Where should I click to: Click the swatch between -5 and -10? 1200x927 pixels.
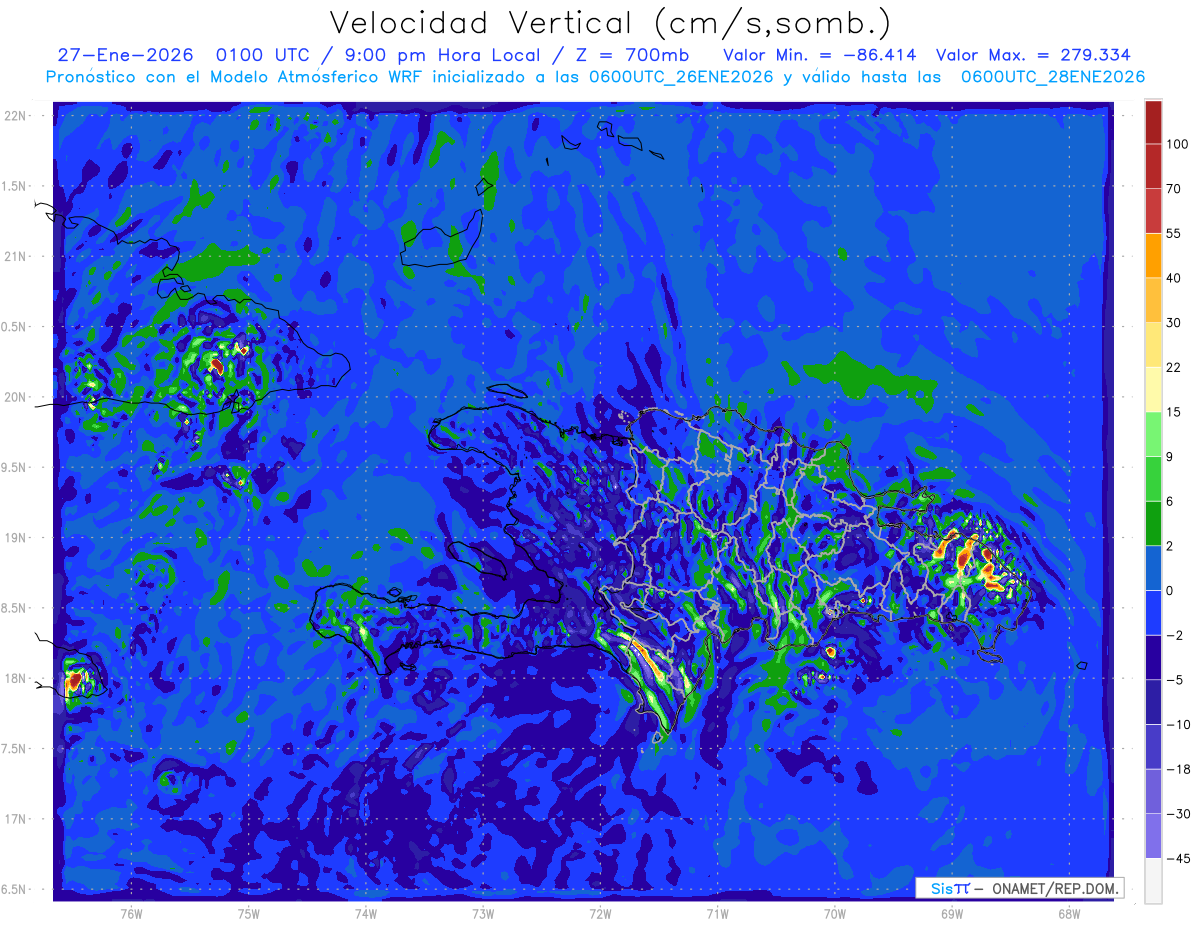click(1153, 701)
